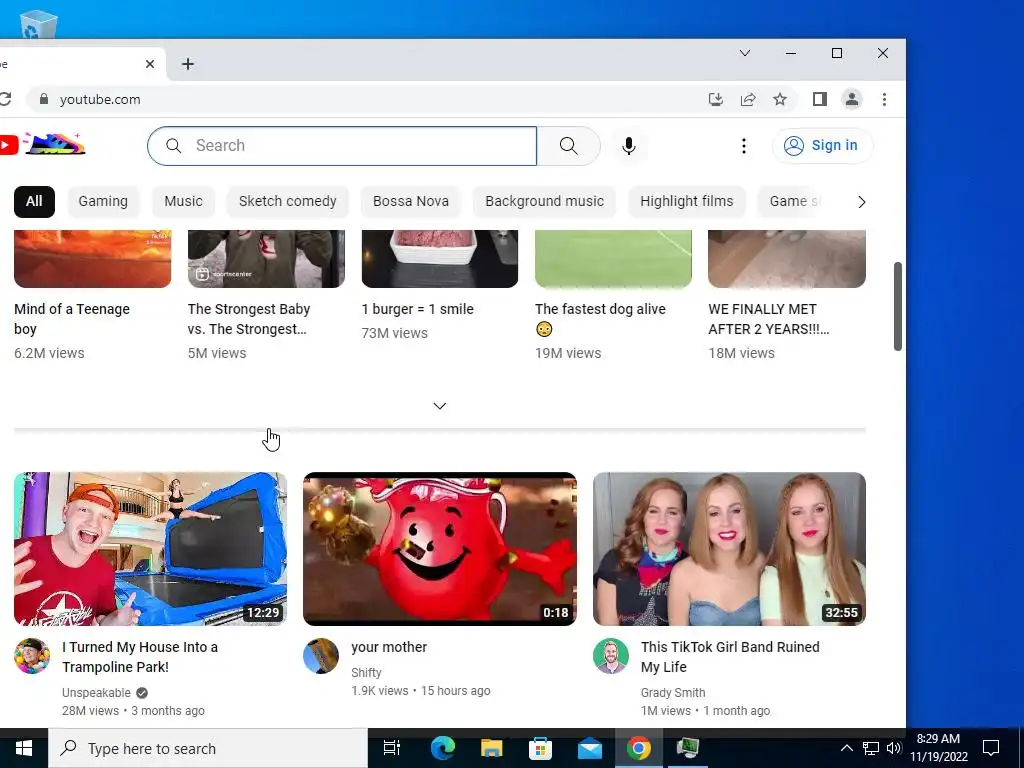This screenshot has height=768, width=1024.
Task: Open Mind of a Teenage boy short
Action: pyautogui.click(x=72, y=319)
